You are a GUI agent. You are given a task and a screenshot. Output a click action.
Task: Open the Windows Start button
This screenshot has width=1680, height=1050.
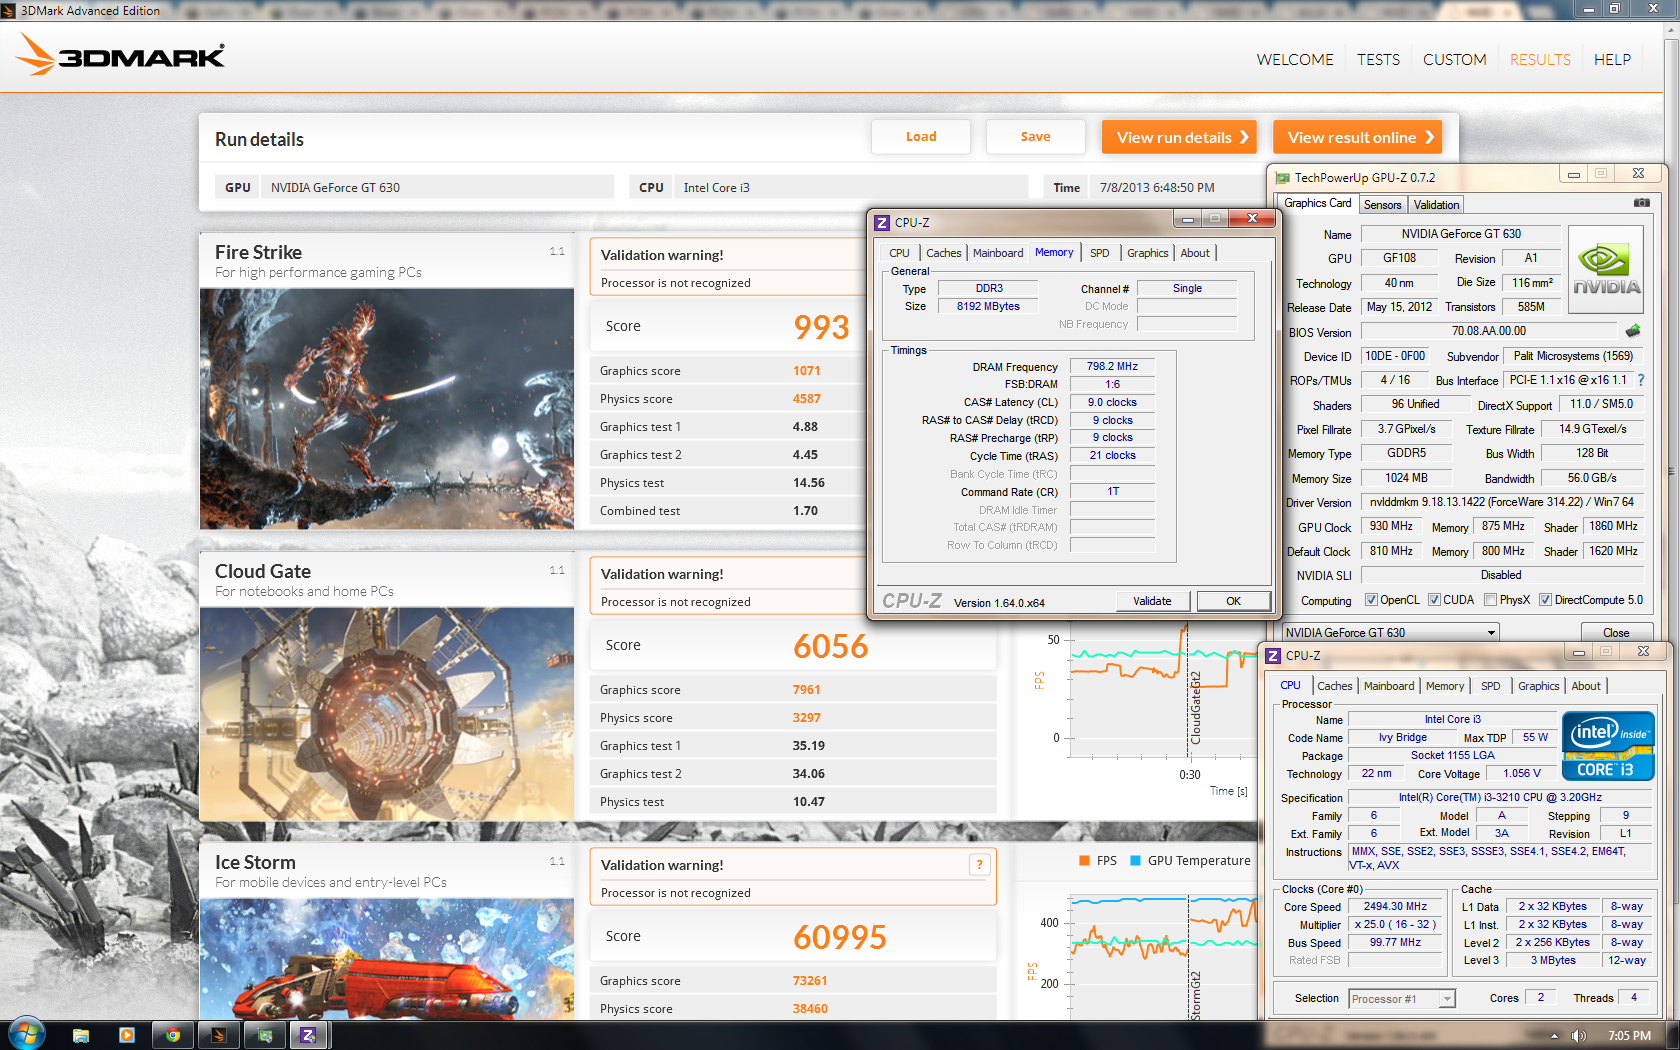pos(26,1034)
